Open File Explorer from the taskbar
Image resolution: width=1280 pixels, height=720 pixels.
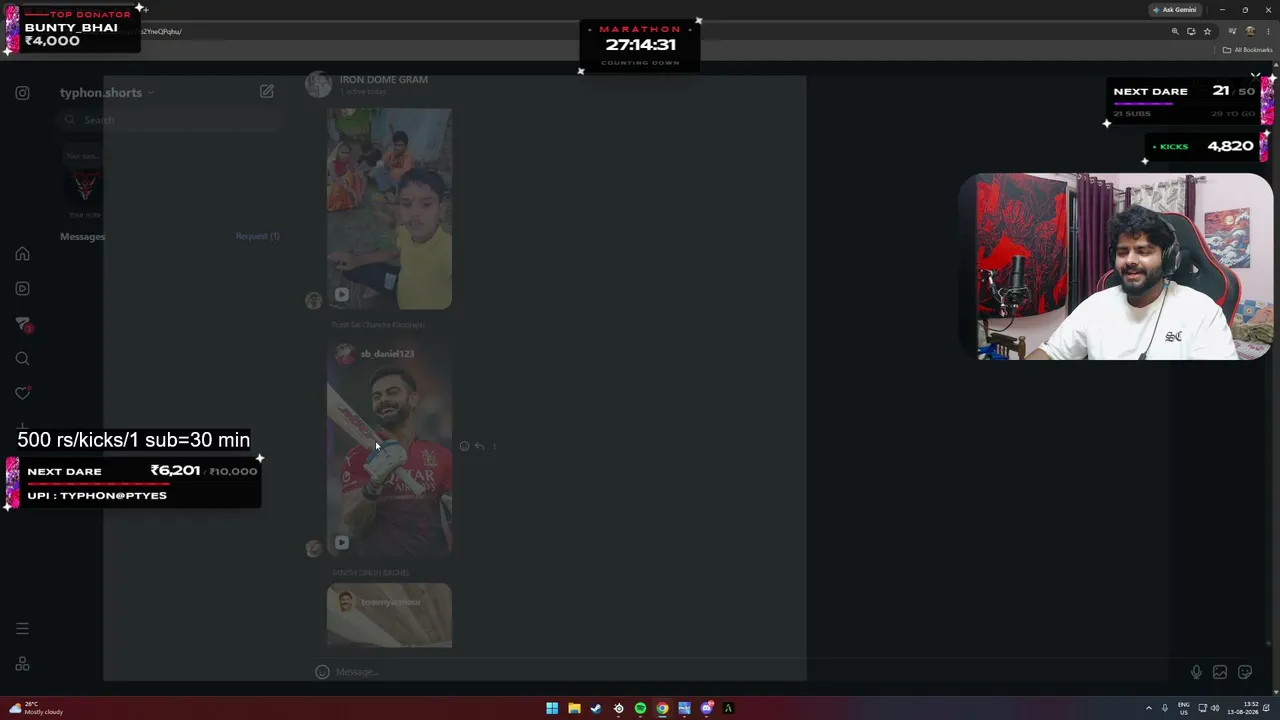(574, 708)
